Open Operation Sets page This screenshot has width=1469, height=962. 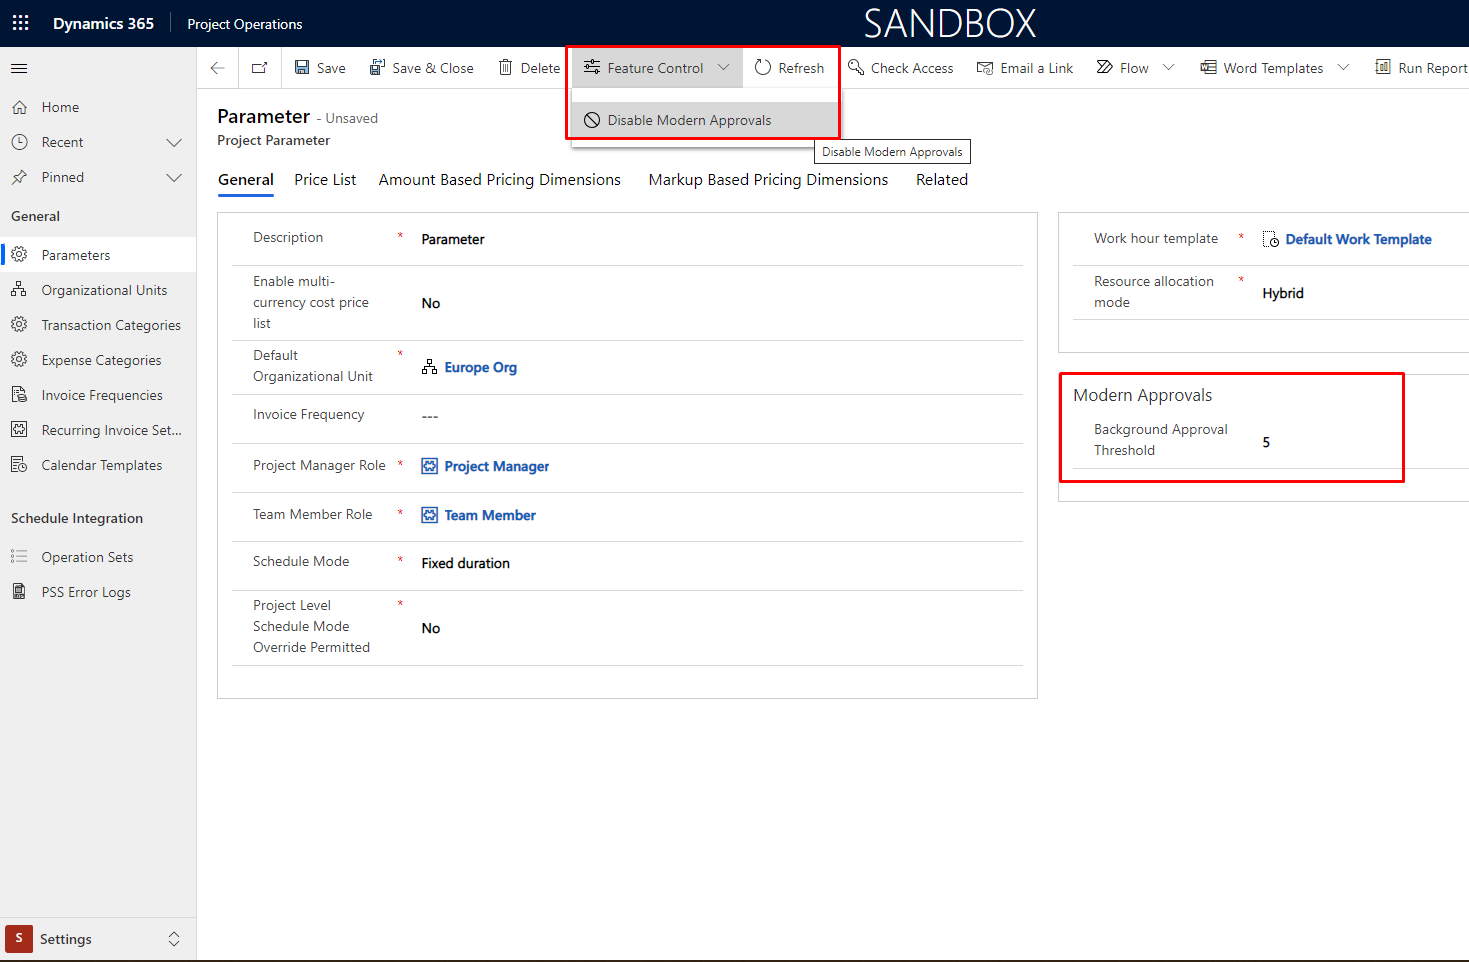(x=98, y=557)
